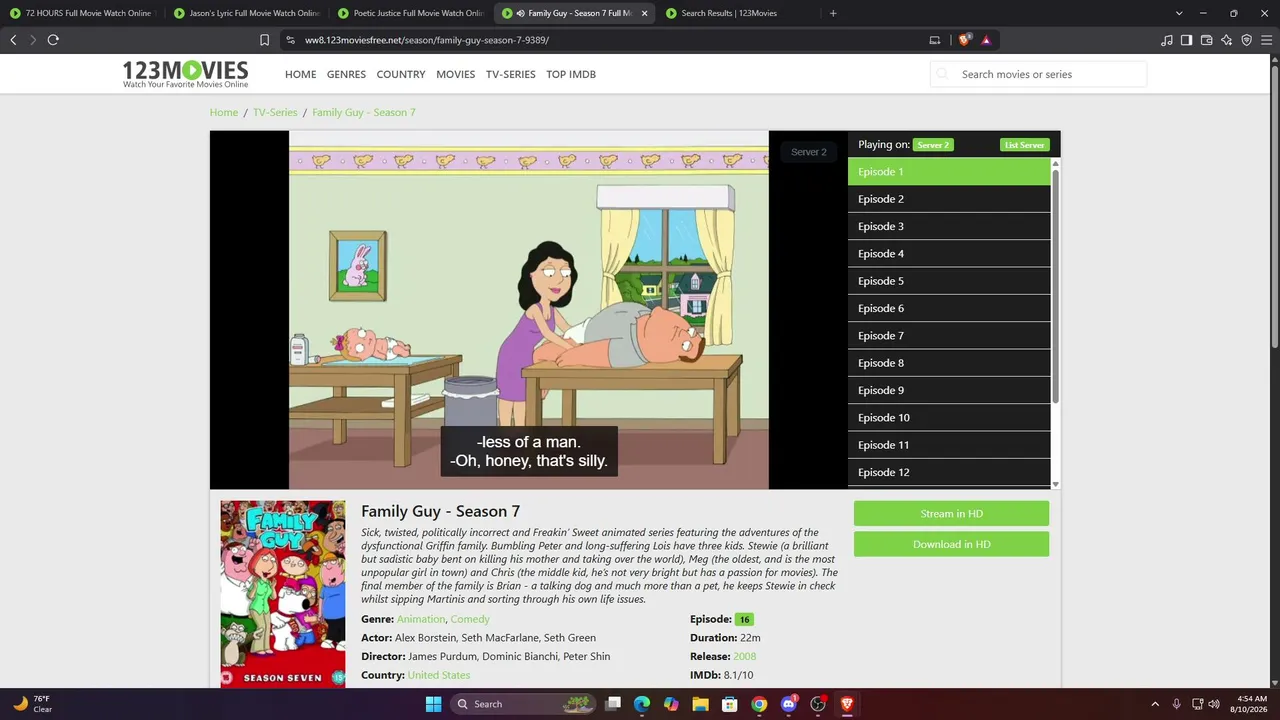Open the MOVIES menu item
This screenshot has width=1280, height=720.
[455, 74]
